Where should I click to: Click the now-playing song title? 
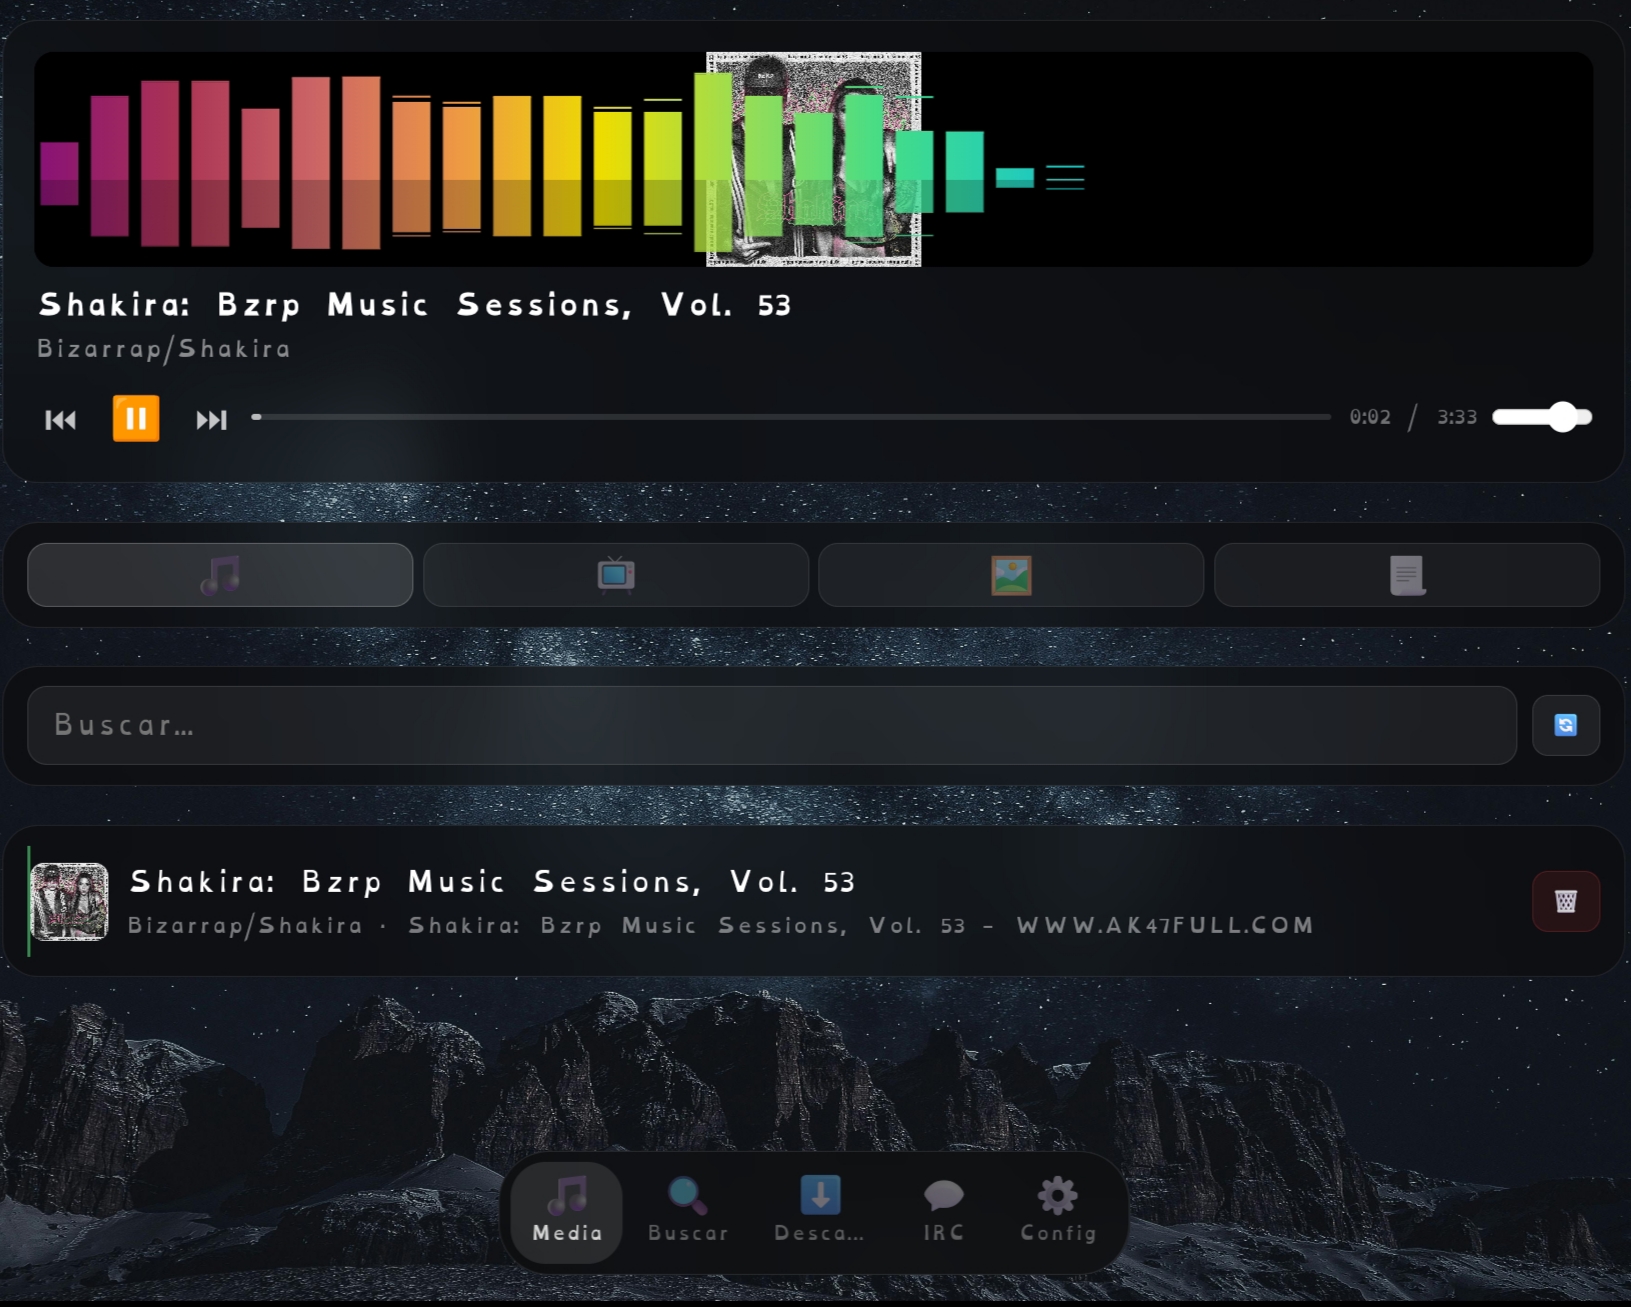click(415, 305)
